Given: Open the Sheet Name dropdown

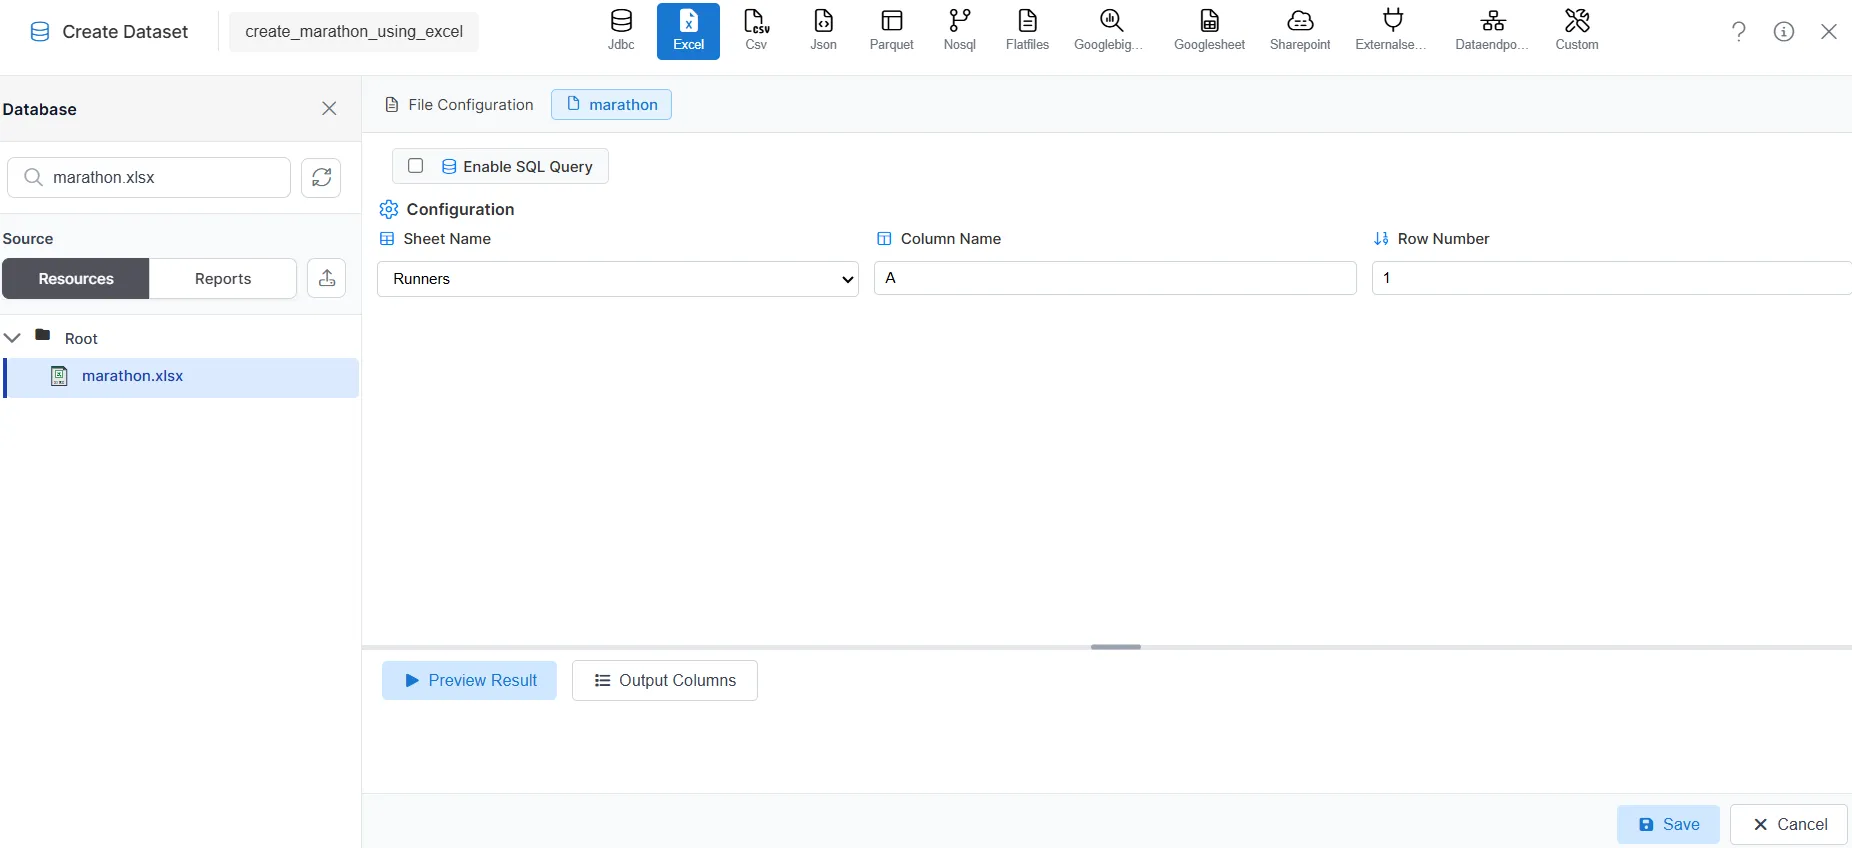Looking at the screenshot, I should 617,279.
